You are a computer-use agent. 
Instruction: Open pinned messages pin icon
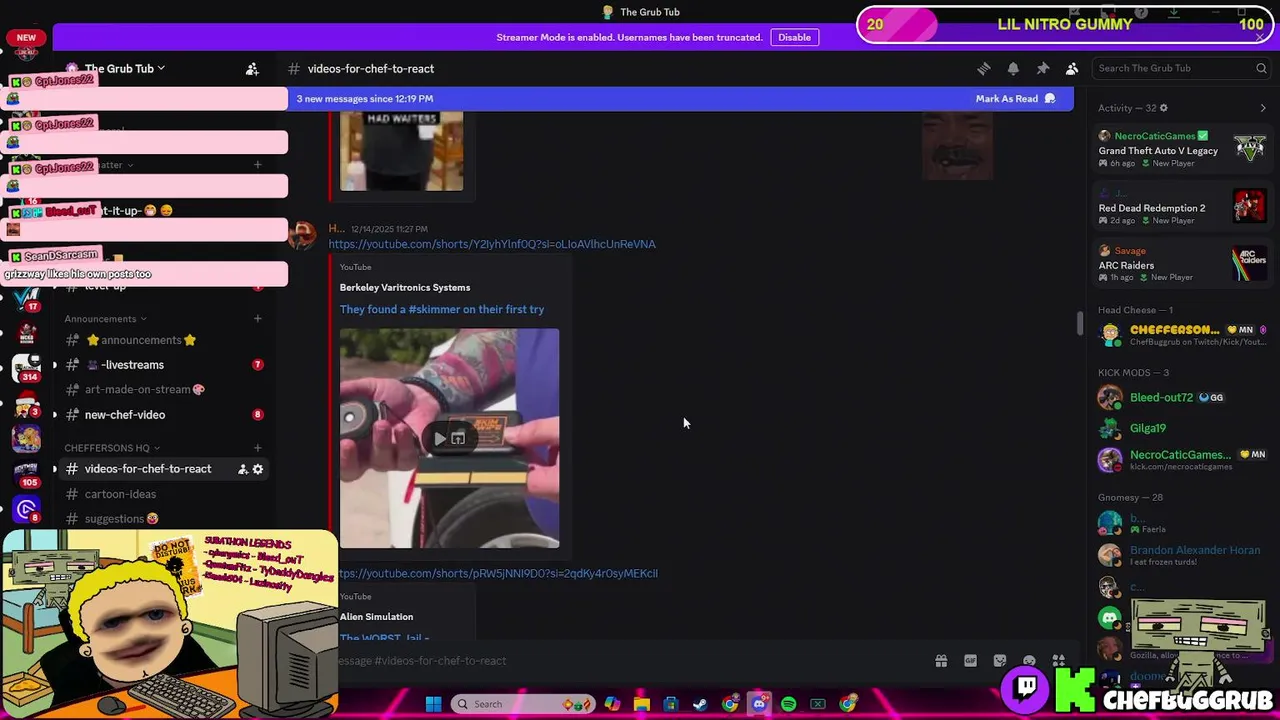pos(1042,68)
